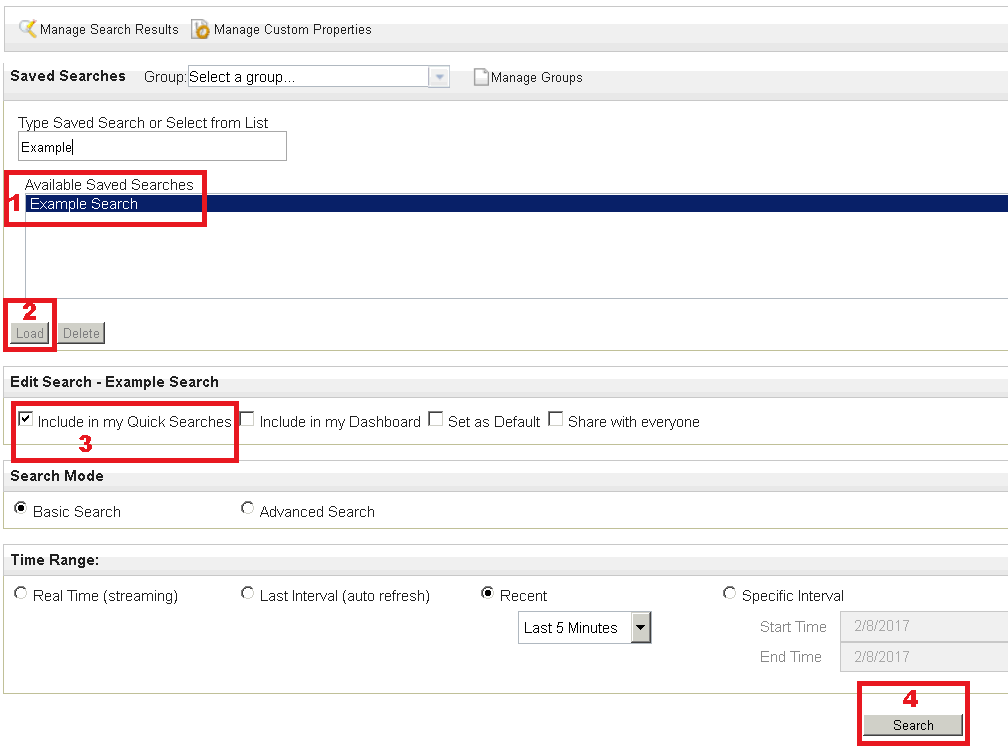The image size is (1008, 751).
Task: Click the End Time date field
Action: point(924,656)
